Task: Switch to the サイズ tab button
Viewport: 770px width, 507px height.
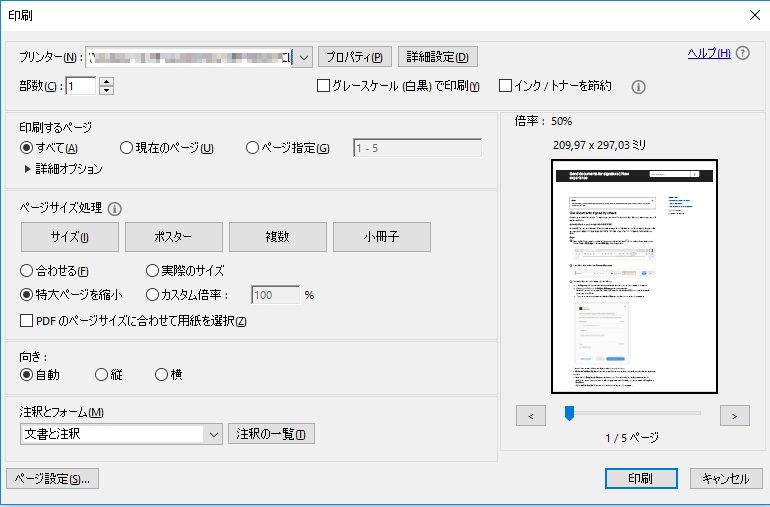Action: pos(70,237)
